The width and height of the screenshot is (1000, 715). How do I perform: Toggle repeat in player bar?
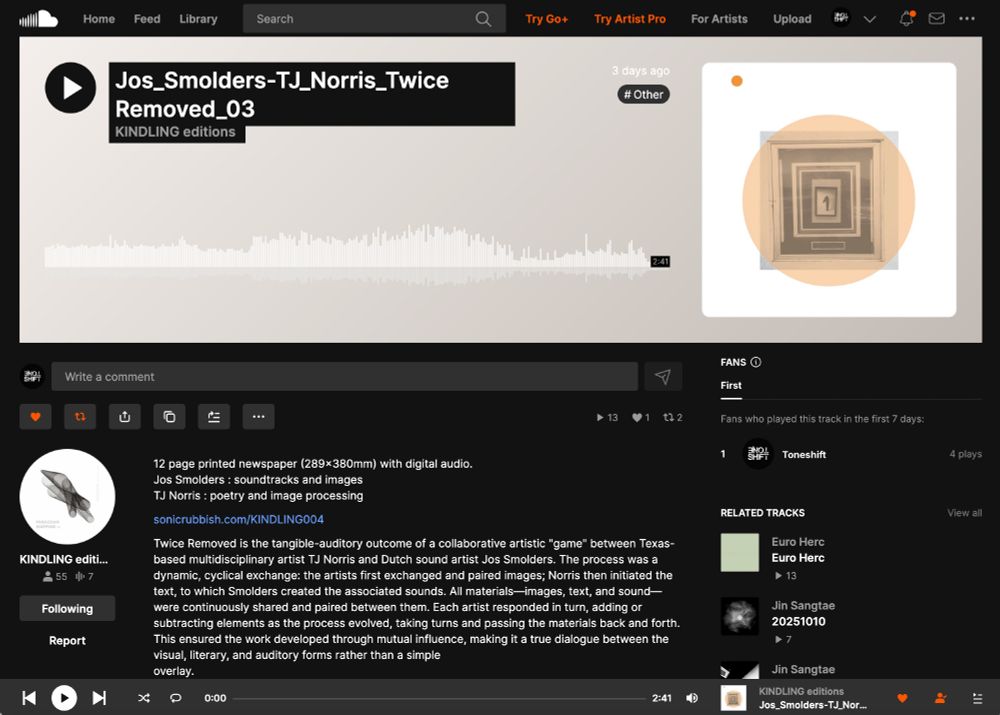(176, 698)
